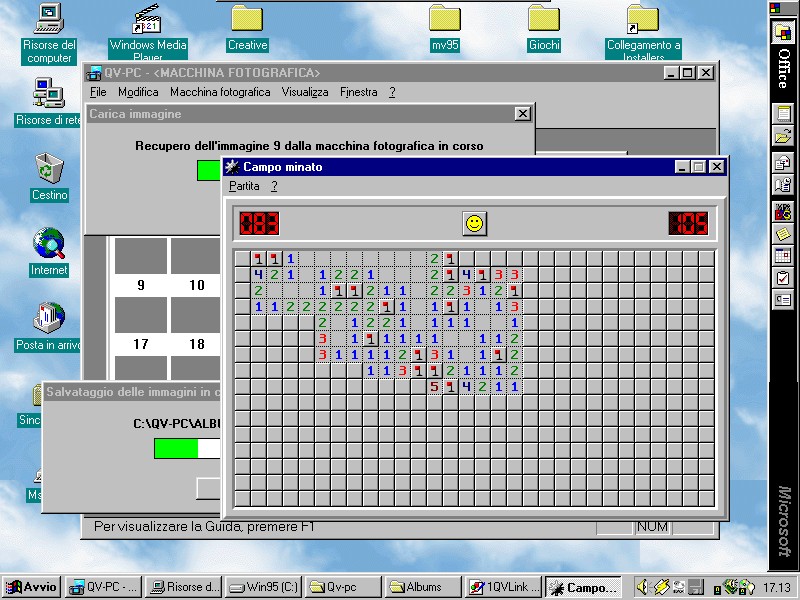Switch to QV-PC taskbar button
The image size is (800, 600).
(x=104, y=587)
